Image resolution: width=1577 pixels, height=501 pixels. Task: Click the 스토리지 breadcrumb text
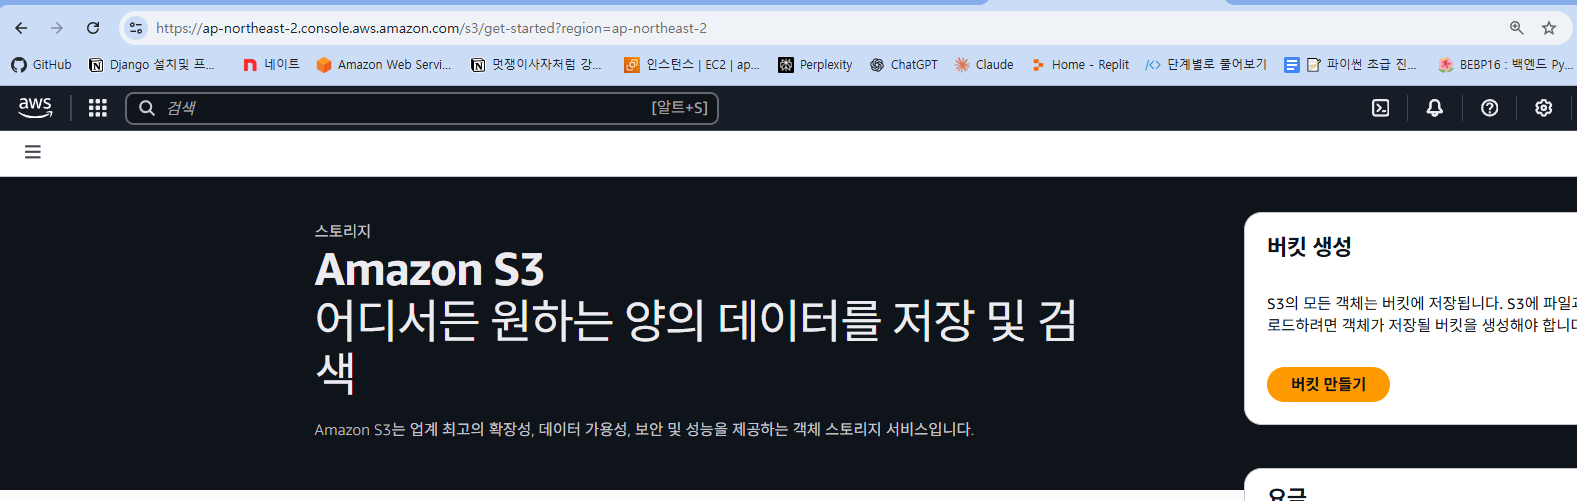pyautogui.click(x=343, y=230)
